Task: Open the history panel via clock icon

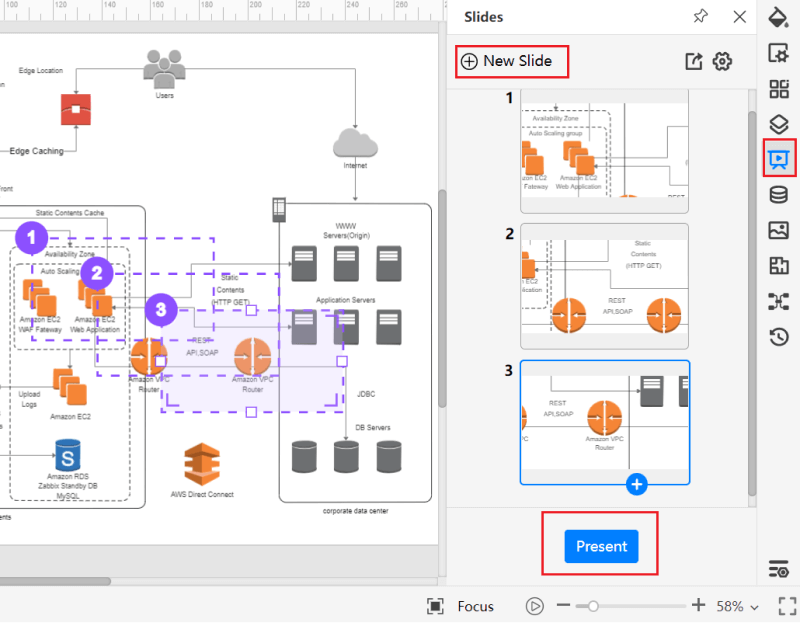Action: 780,337
